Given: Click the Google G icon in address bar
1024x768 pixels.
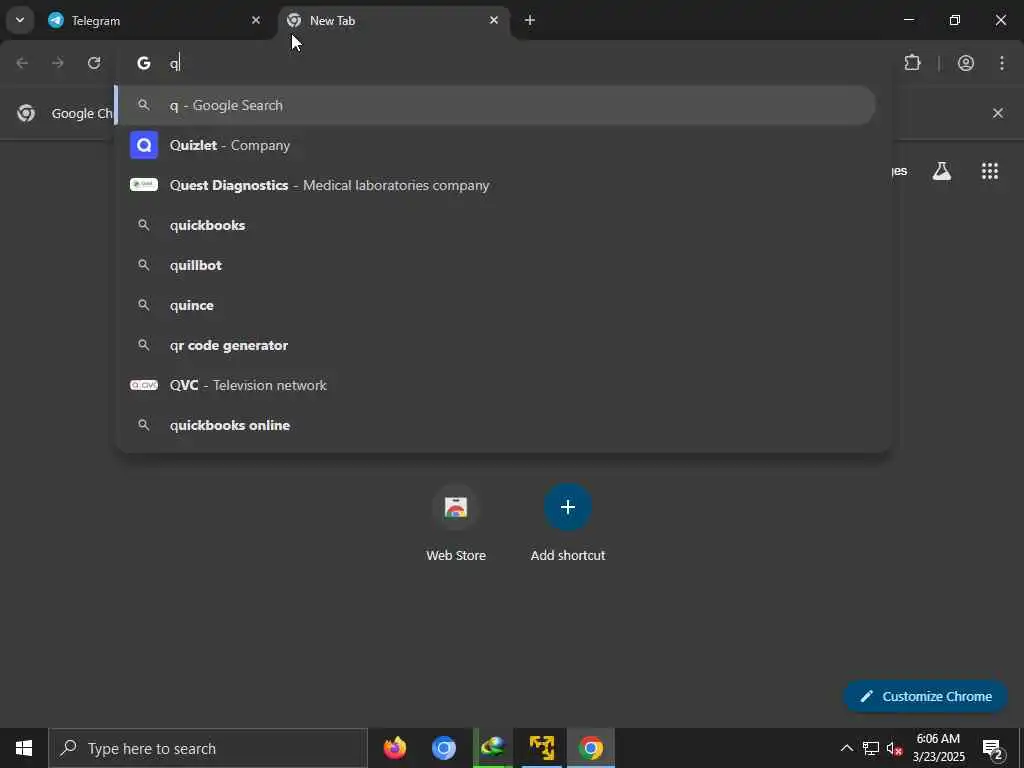Looking at the screenshot, I should [x=144, y=63].
